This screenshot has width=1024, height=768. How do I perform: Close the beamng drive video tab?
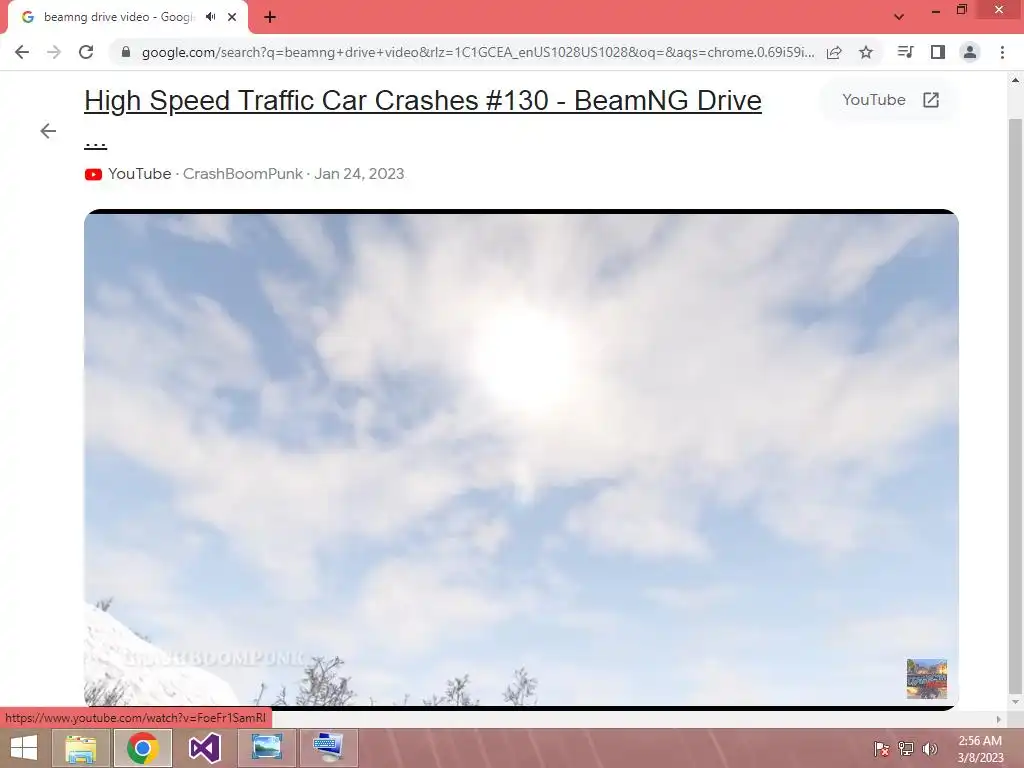click(x=232, y=17)
